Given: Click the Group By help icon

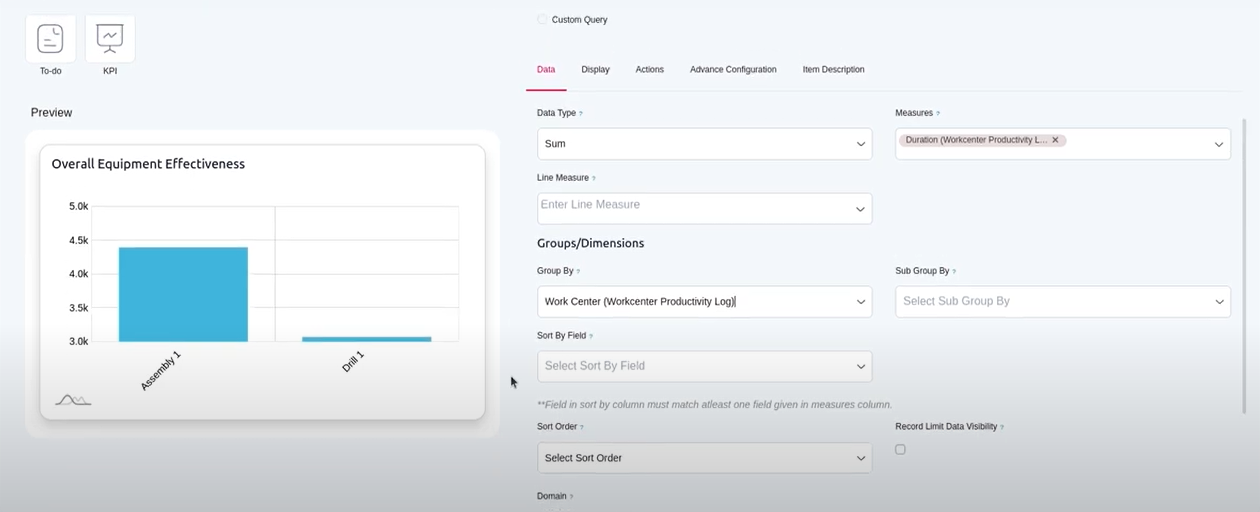Looking at the screenshot, I should [578, 272].
